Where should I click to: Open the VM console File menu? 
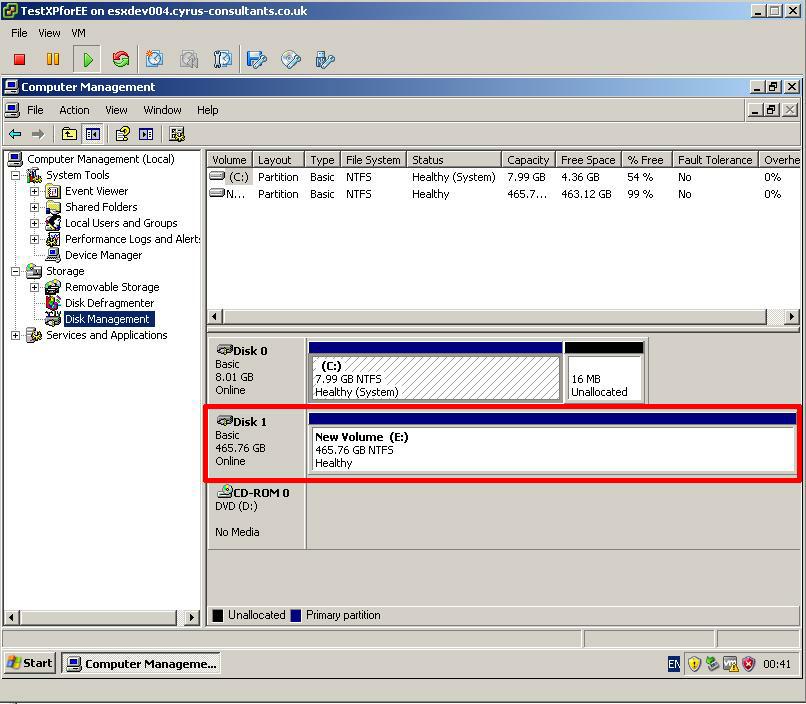pos(19,33)
